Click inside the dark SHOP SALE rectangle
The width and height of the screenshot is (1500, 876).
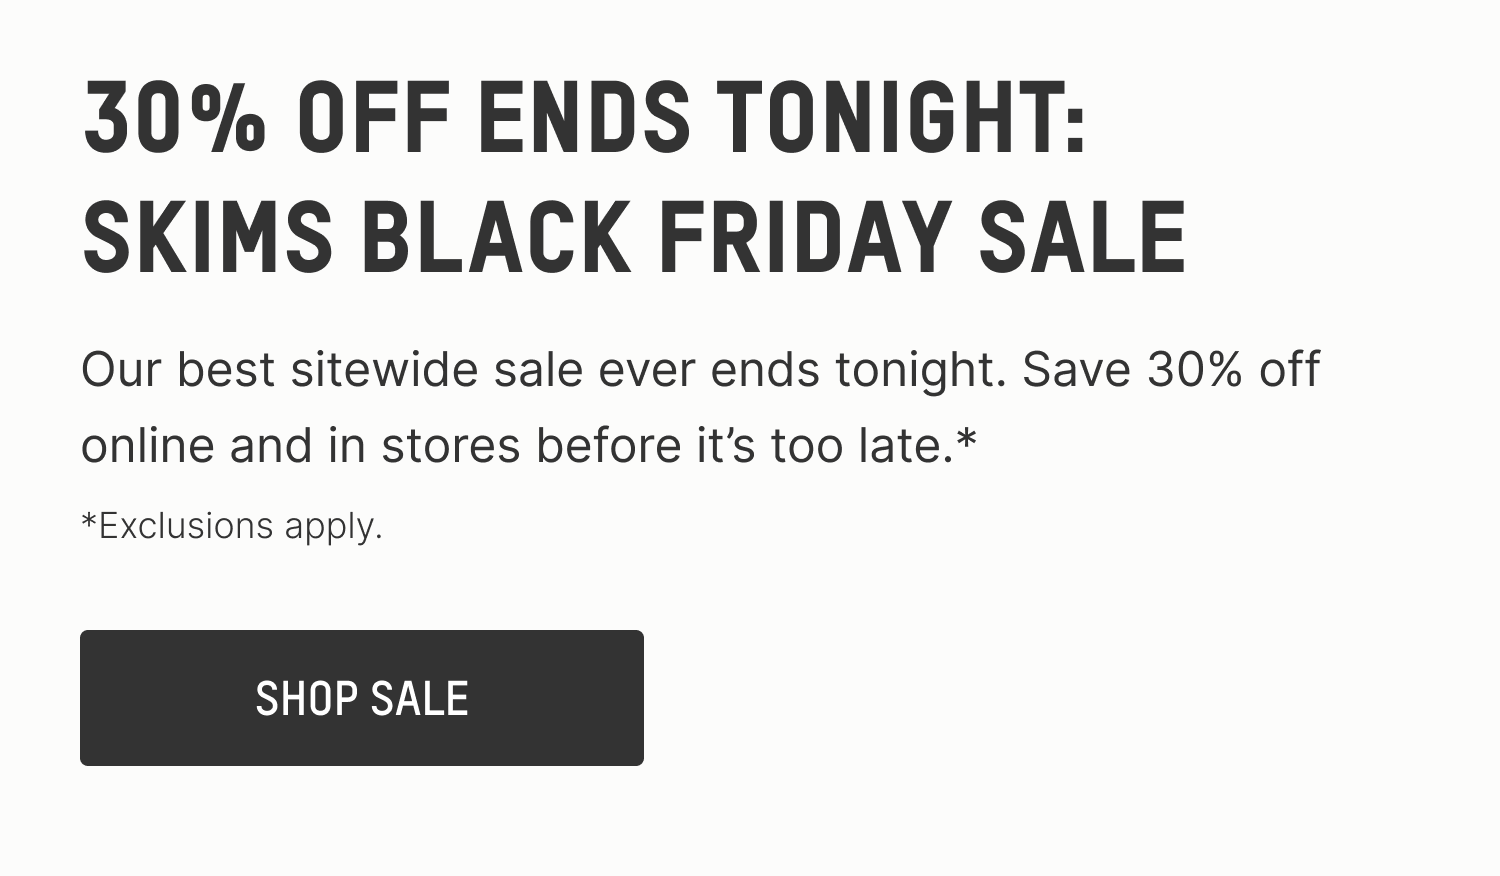tap(362, 697)
